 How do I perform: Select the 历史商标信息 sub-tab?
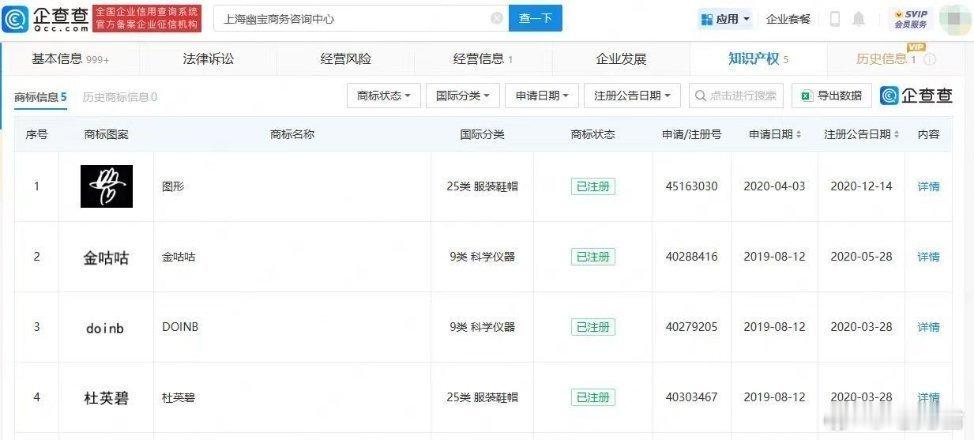tap(120, 97)
